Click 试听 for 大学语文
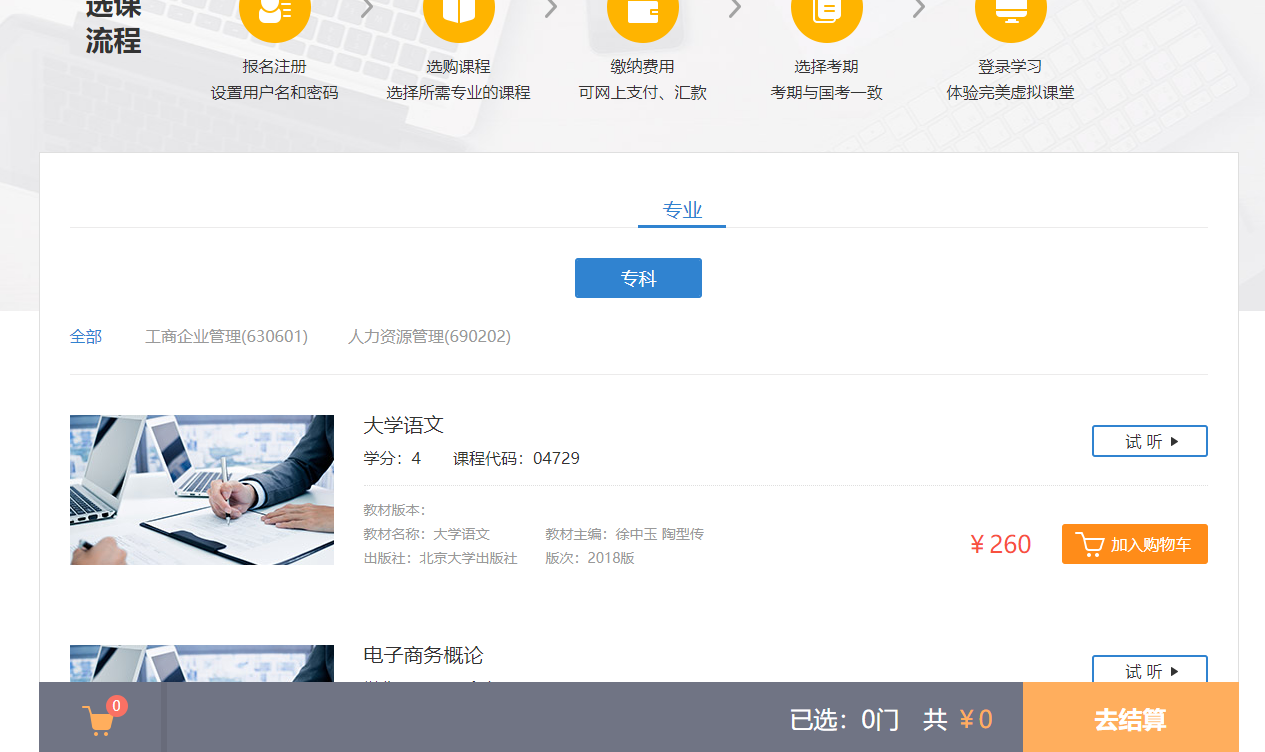The image size is (1265, 752). point(1150,441)
